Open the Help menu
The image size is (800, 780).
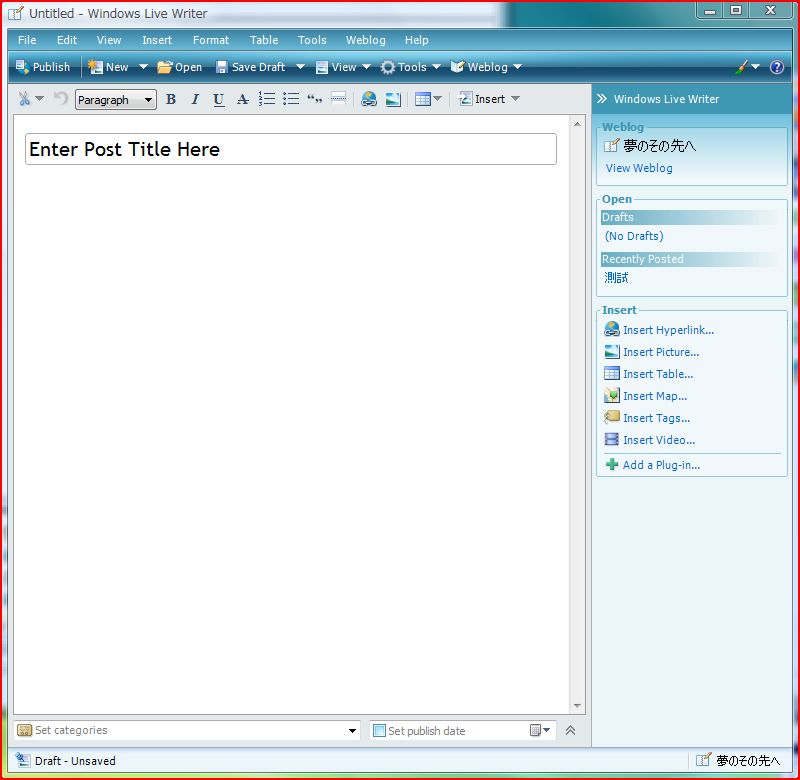[417, 40]
